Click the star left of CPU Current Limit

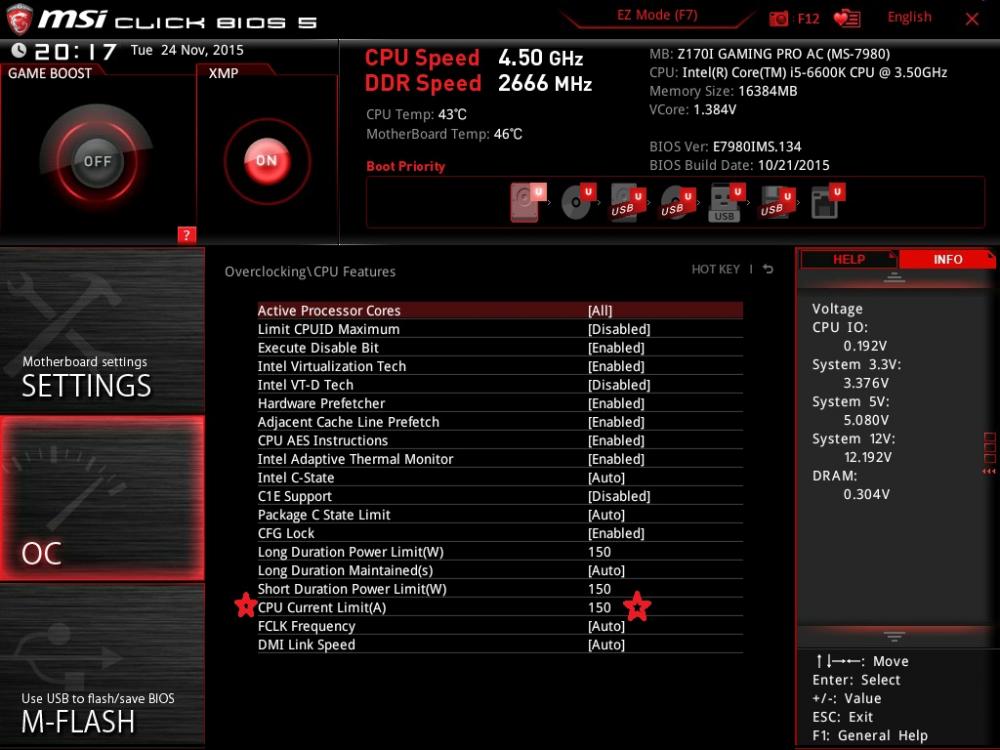(x=246, y=605)
